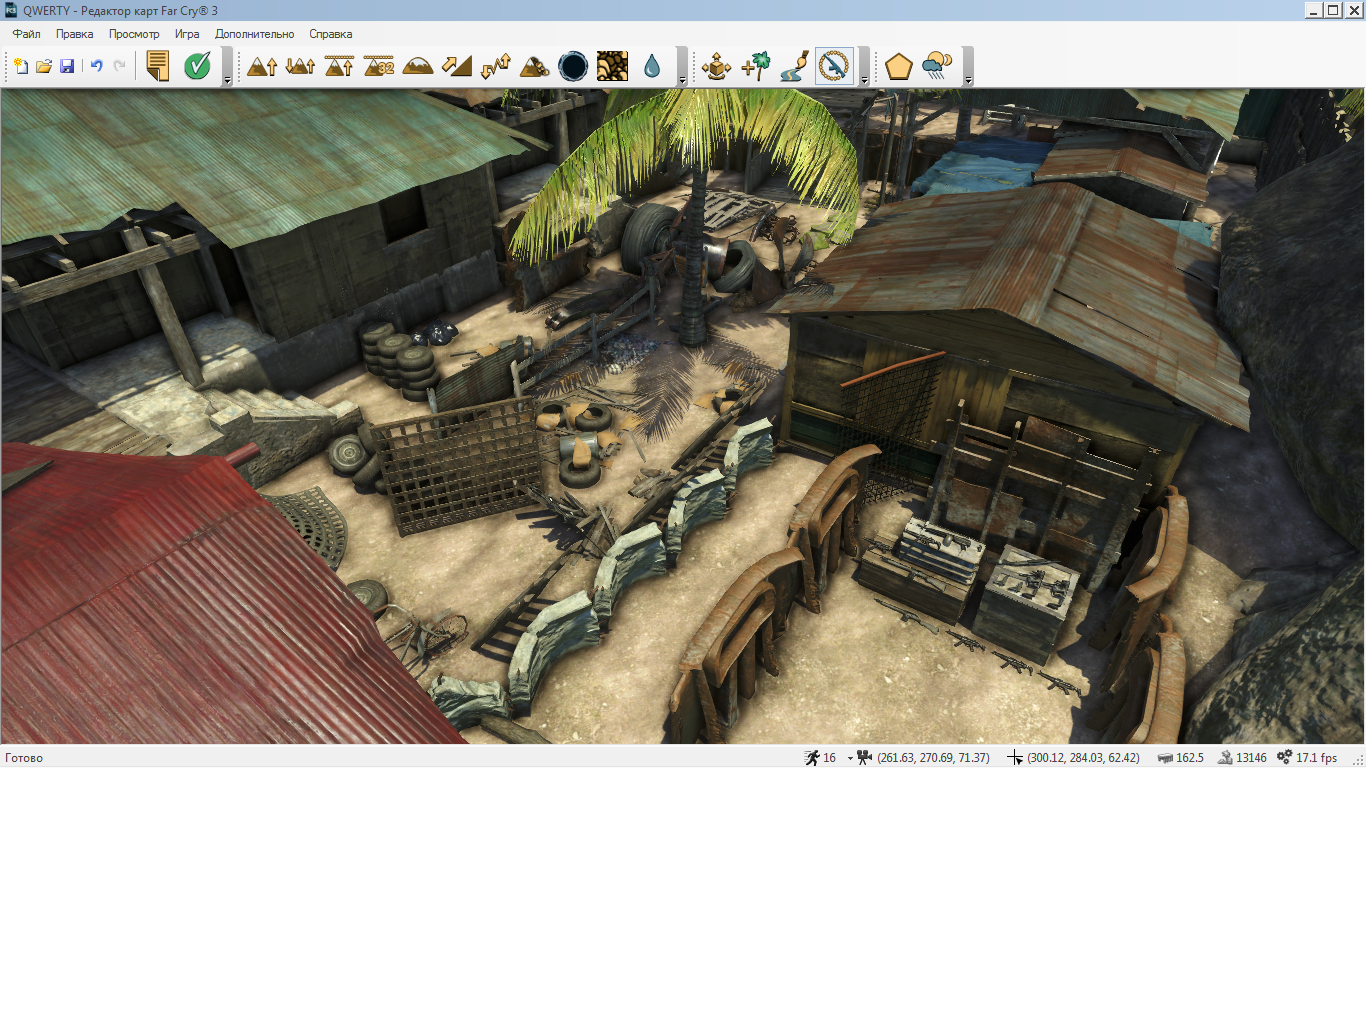Open the movement speed dropdown arrow
Viewport: 1366px width, 1024px height.
tap(850, 758)
